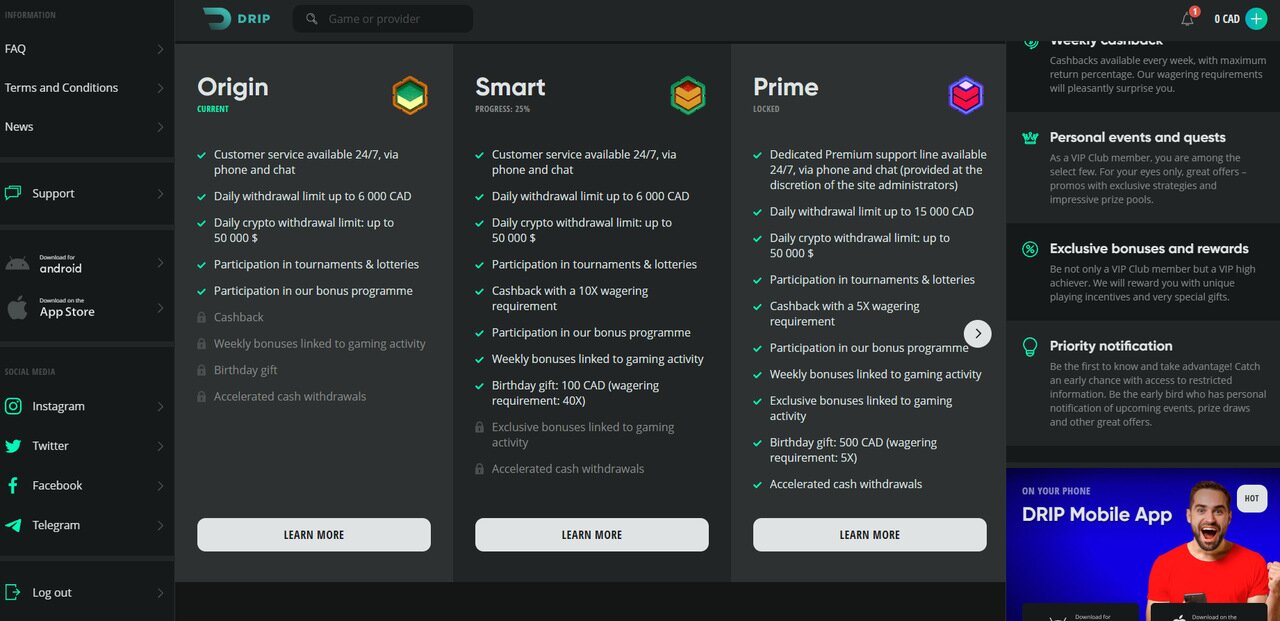Open the notifications bell
Screen dimensions: 1280x621
click(1188, 19)
